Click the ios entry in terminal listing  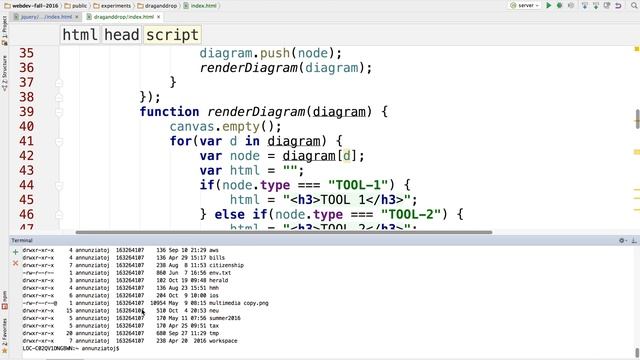[214, 296]
